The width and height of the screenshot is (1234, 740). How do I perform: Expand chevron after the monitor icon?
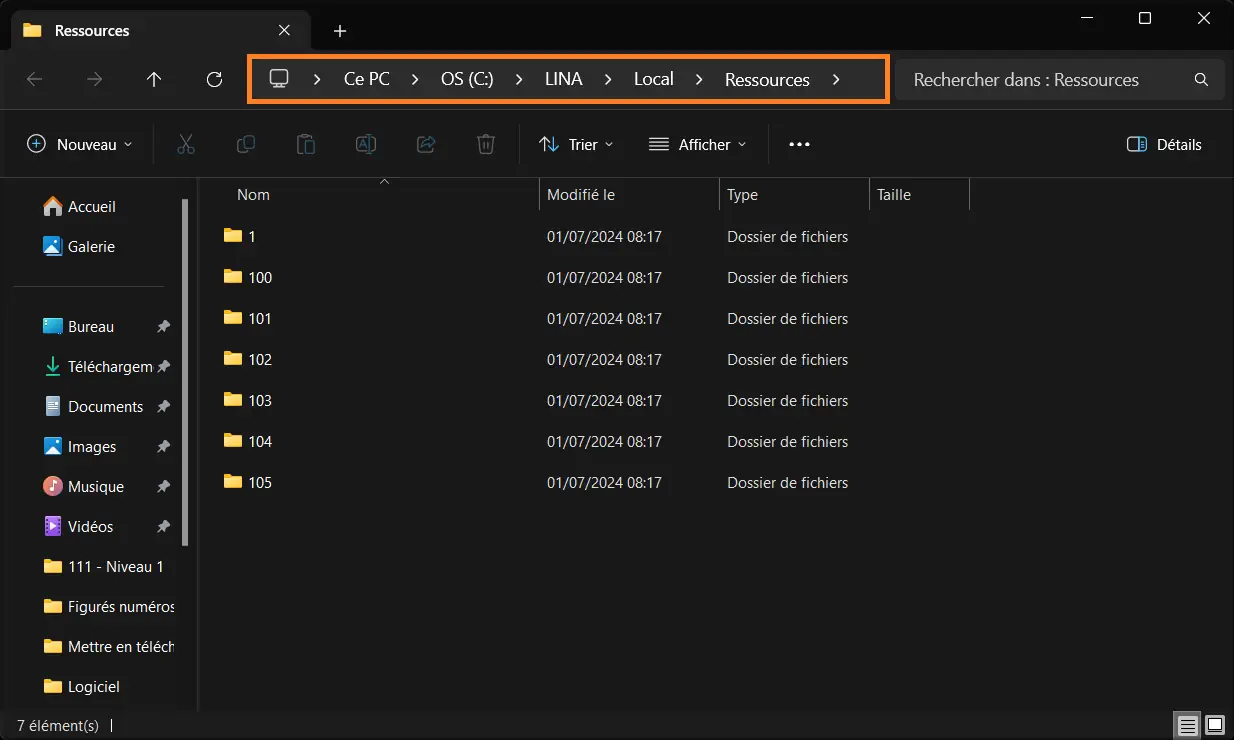[x=316, y=79]
